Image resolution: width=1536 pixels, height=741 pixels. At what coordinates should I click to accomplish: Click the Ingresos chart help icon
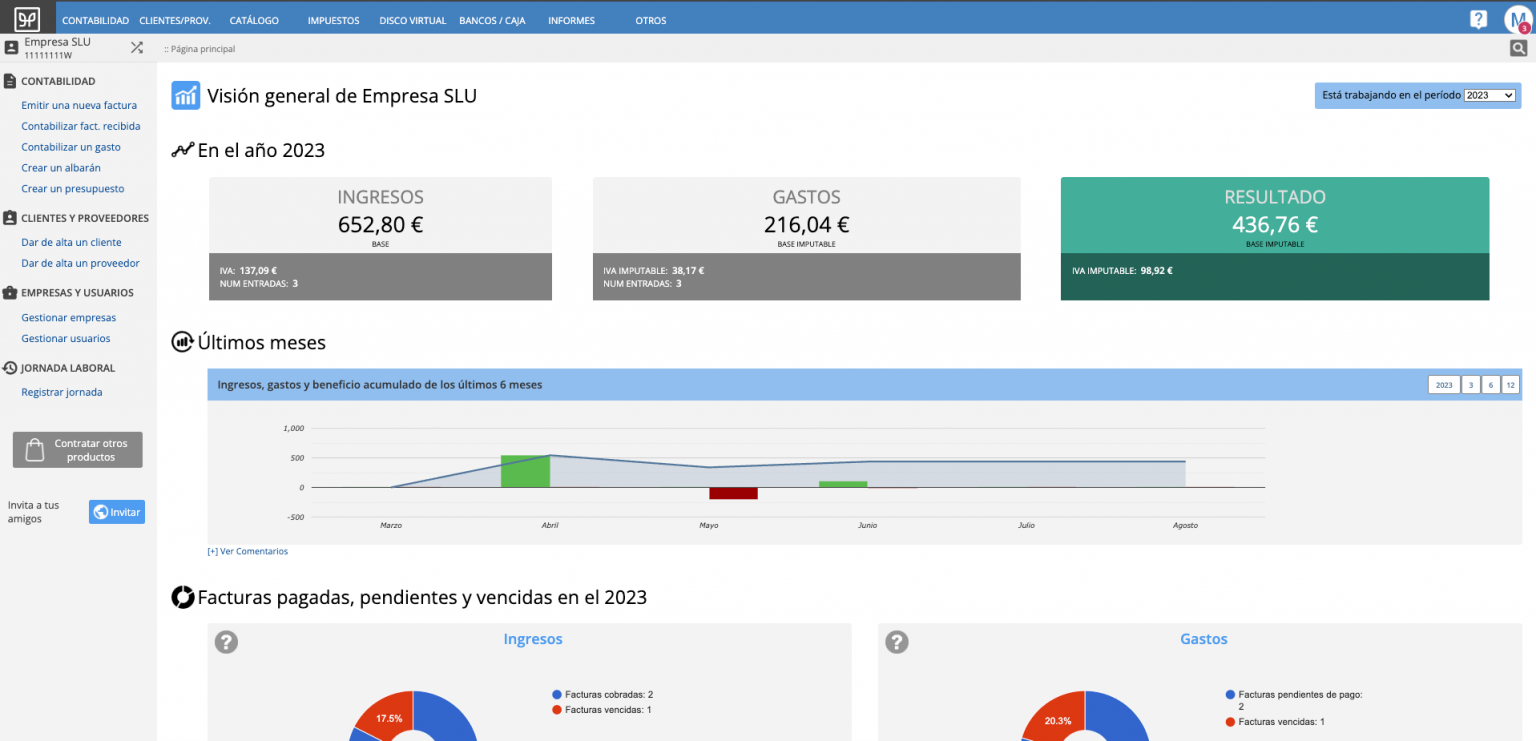226,642
